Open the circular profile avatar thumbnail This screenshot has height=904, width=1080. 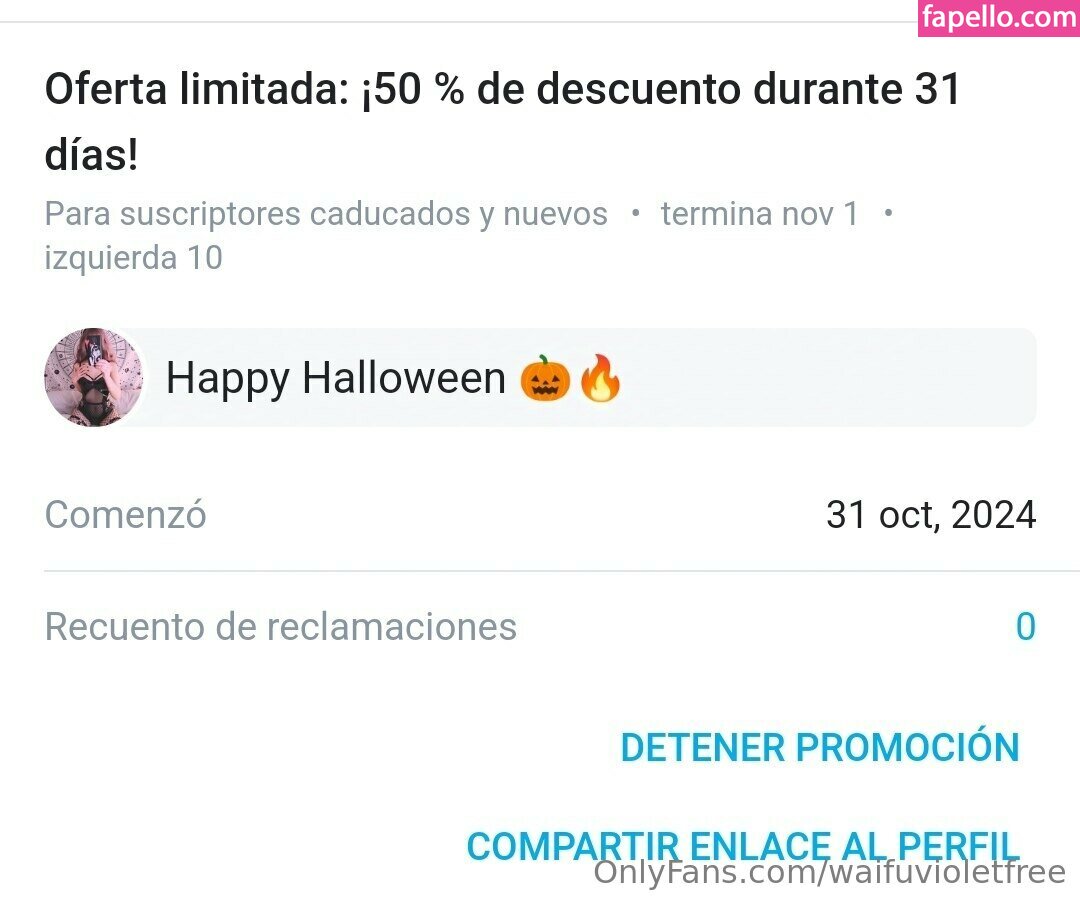94,378
